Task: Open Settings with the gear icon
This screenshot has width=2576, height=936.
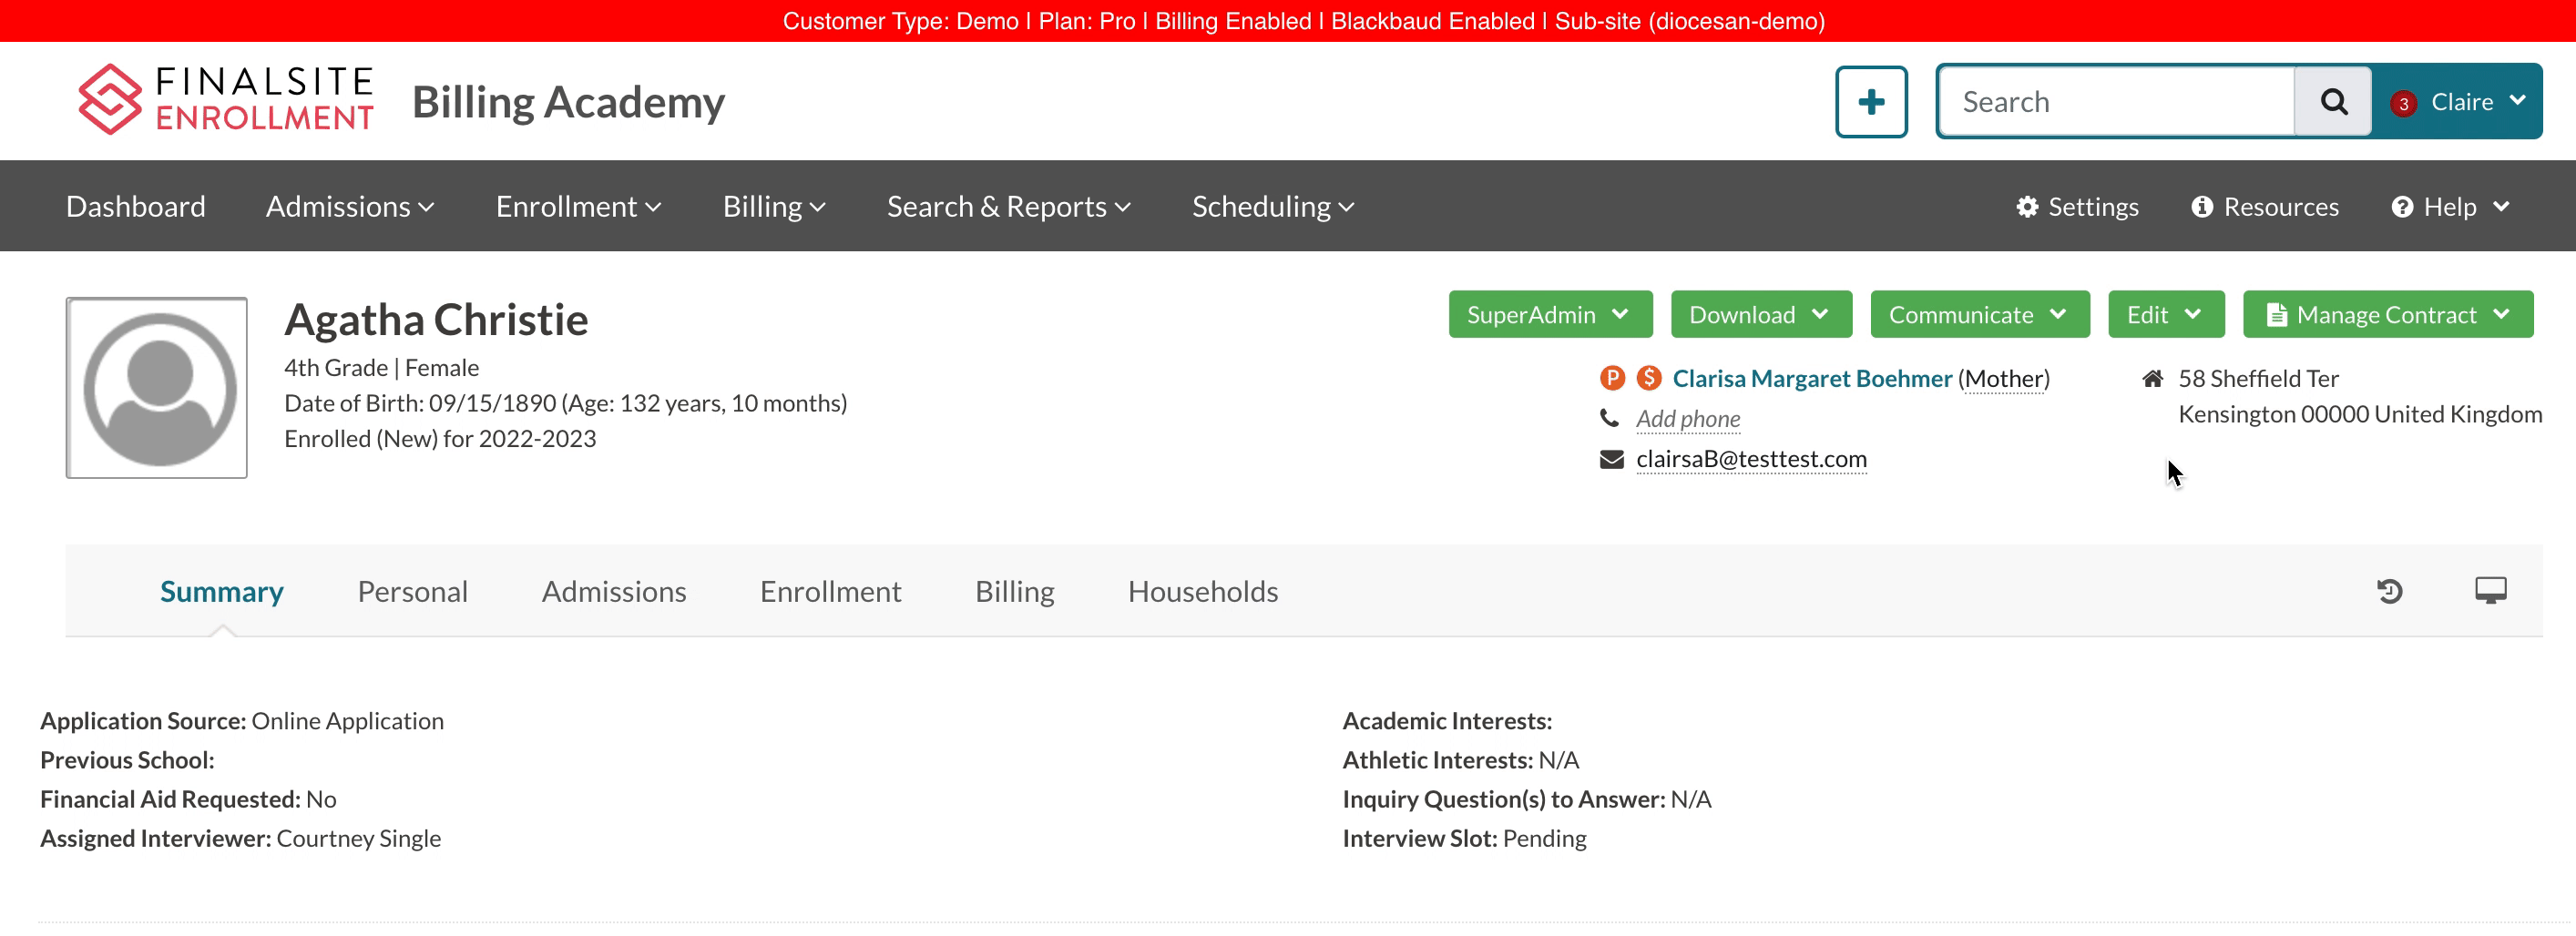Action: [x=2077, y=207]
